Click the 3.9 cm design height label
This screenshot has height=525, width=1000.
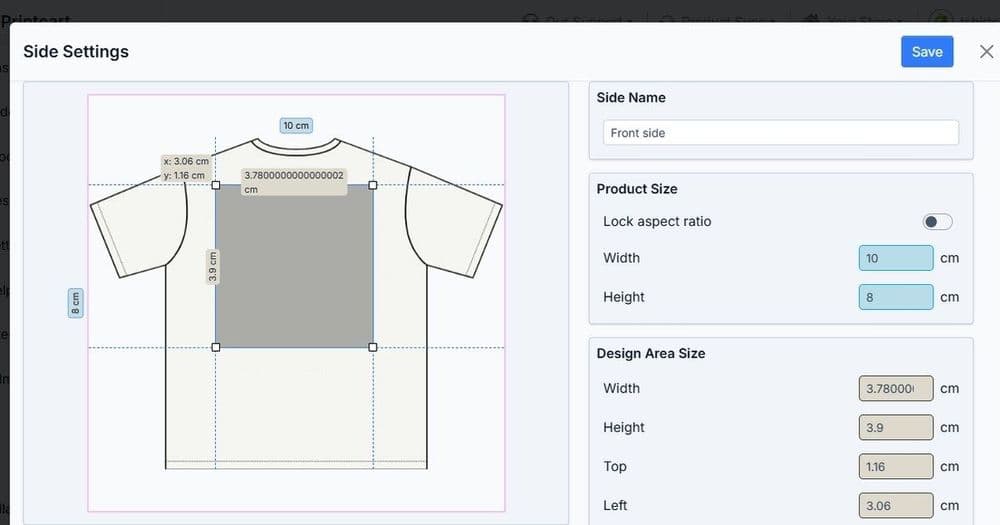(212, 267)
